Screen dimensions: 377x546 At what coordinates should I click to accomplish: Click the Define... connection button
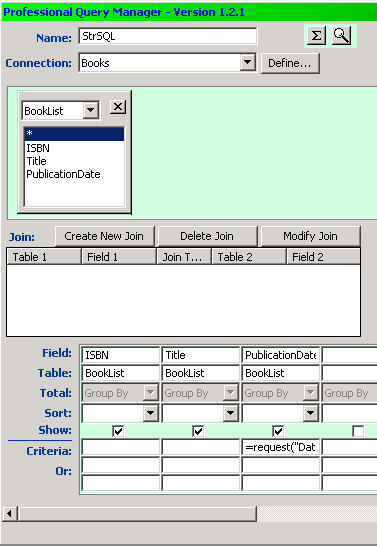click(x=290, y=63)
